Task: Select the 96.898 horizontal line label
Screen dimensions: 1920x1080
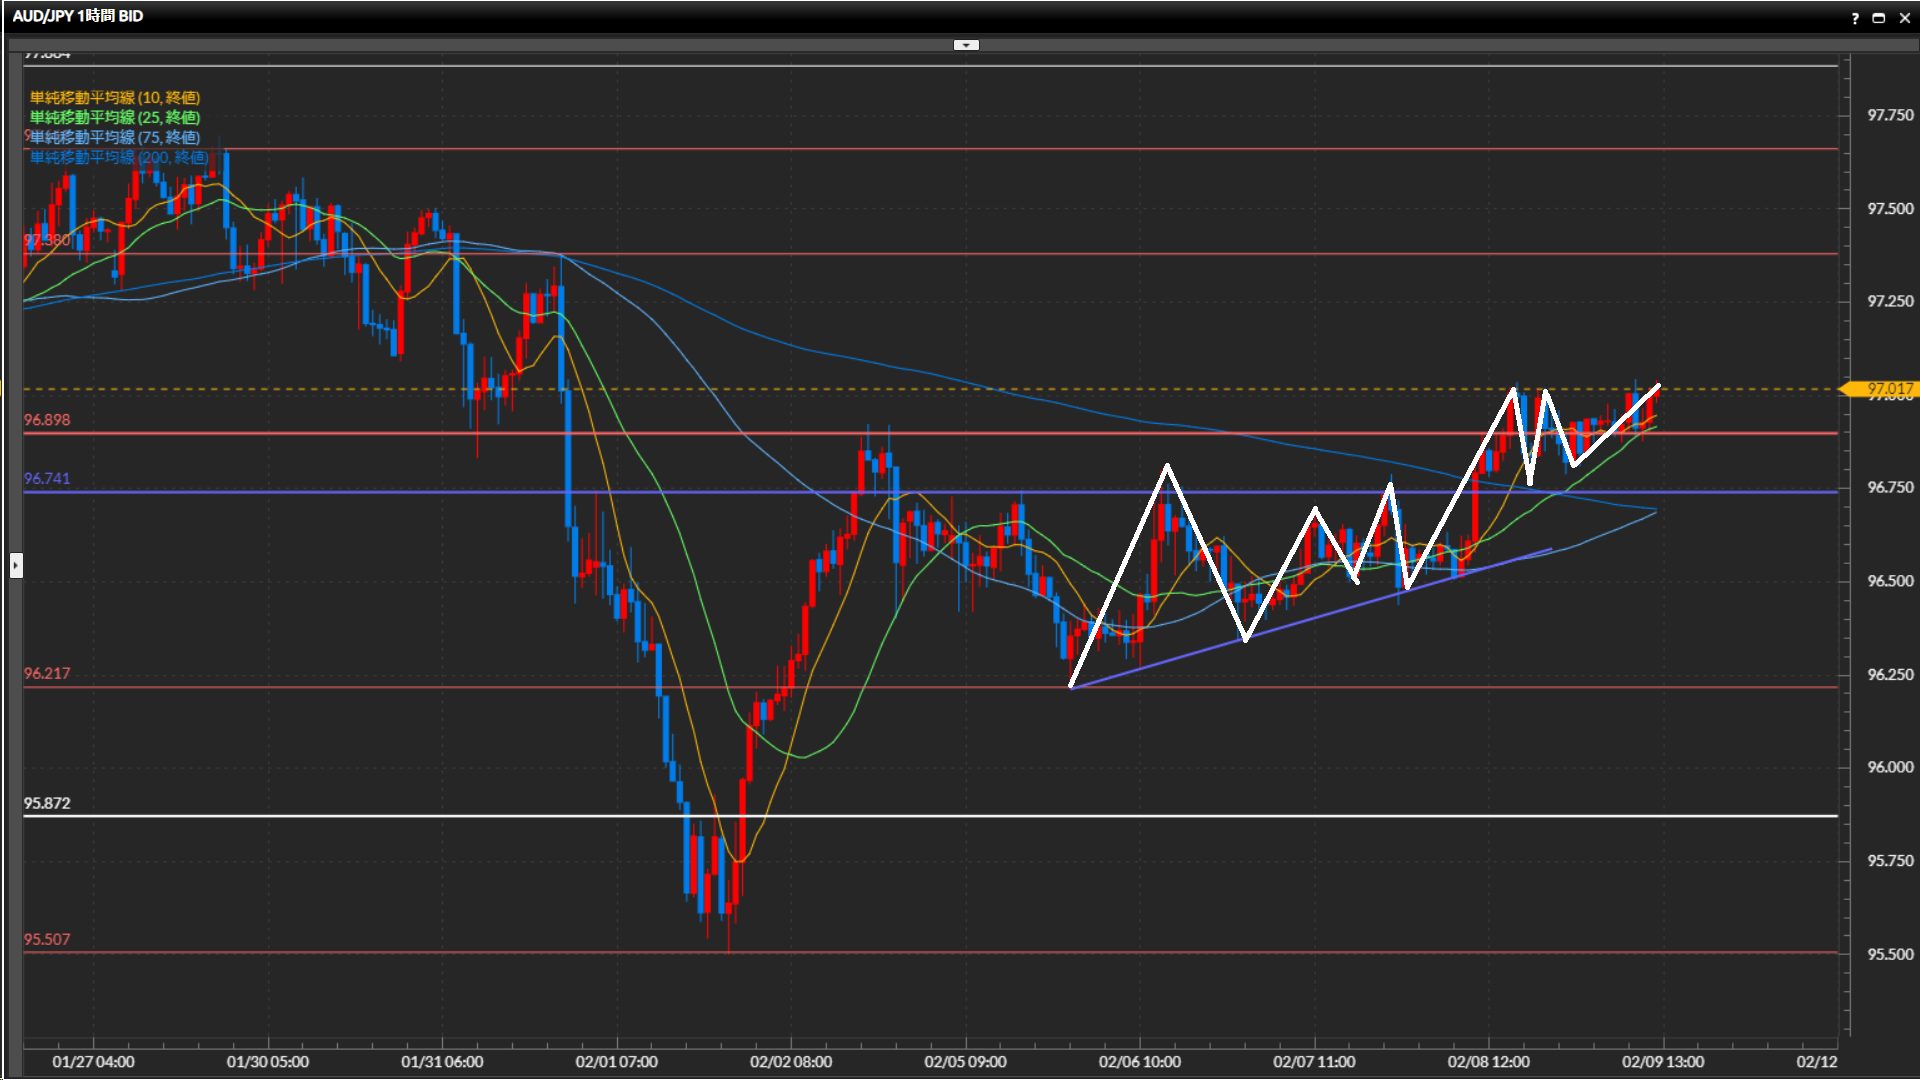Action: (47, 420)
